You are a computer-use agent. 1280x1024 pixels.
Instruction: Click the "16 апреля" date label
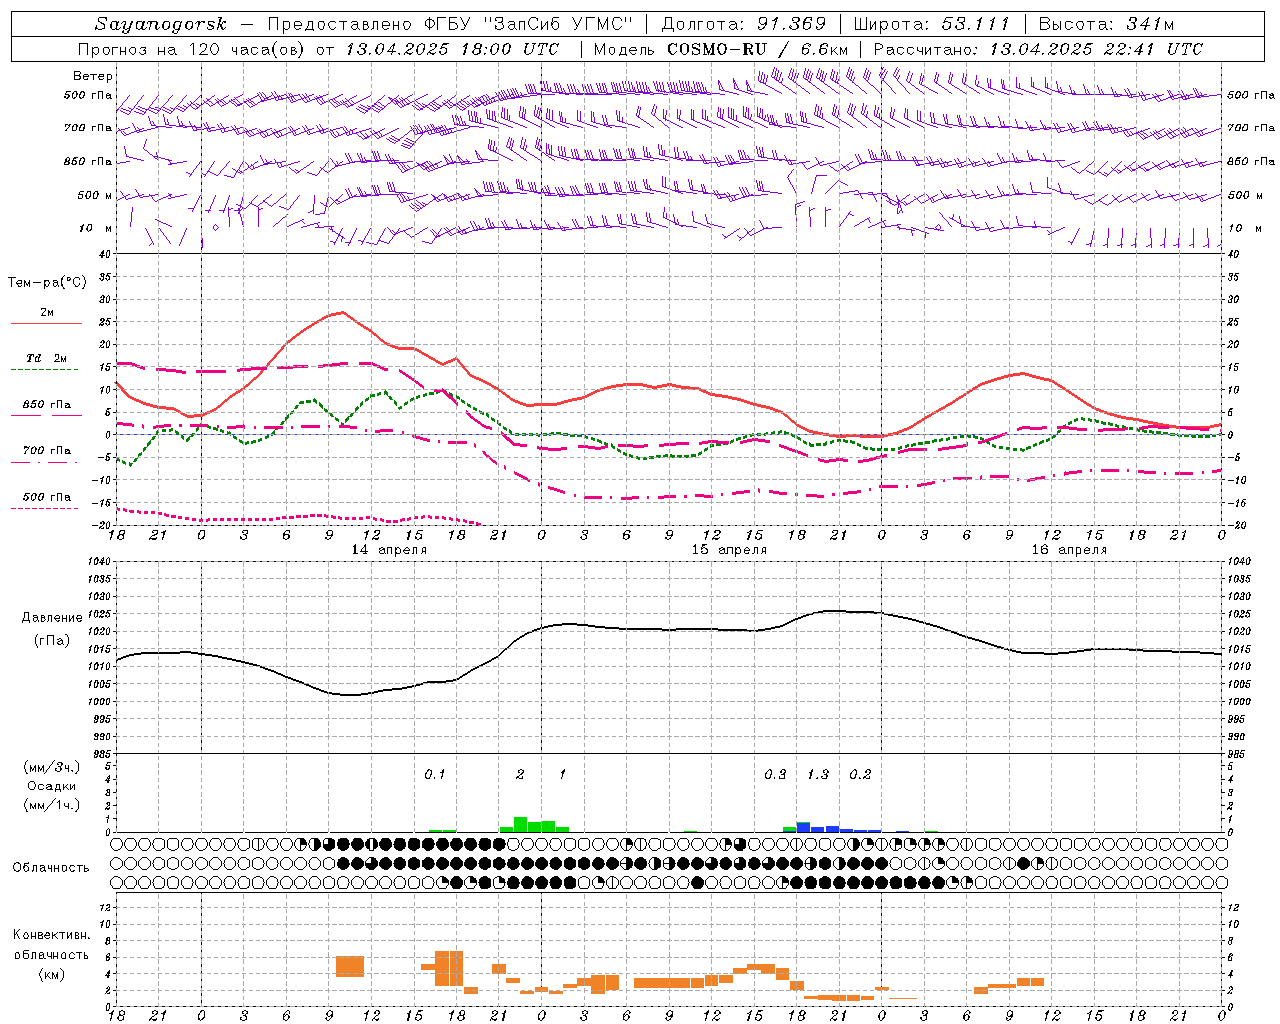[1070, 550]
